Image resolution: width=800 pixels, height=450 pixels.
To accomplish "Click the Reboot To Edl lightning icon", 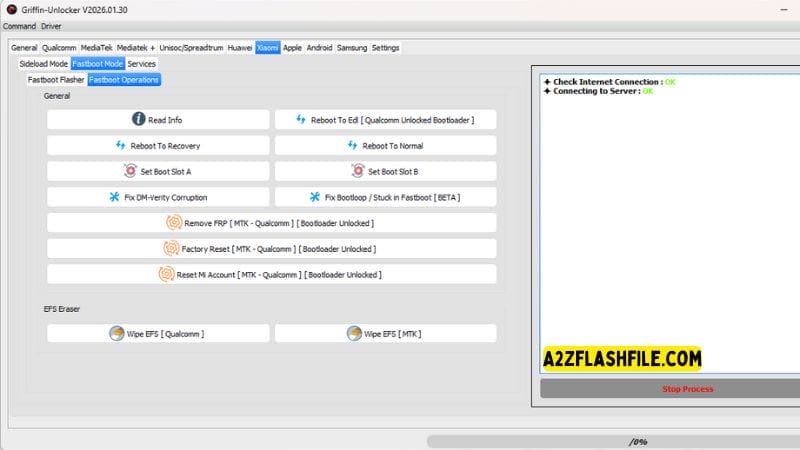I will pos(301,119).
